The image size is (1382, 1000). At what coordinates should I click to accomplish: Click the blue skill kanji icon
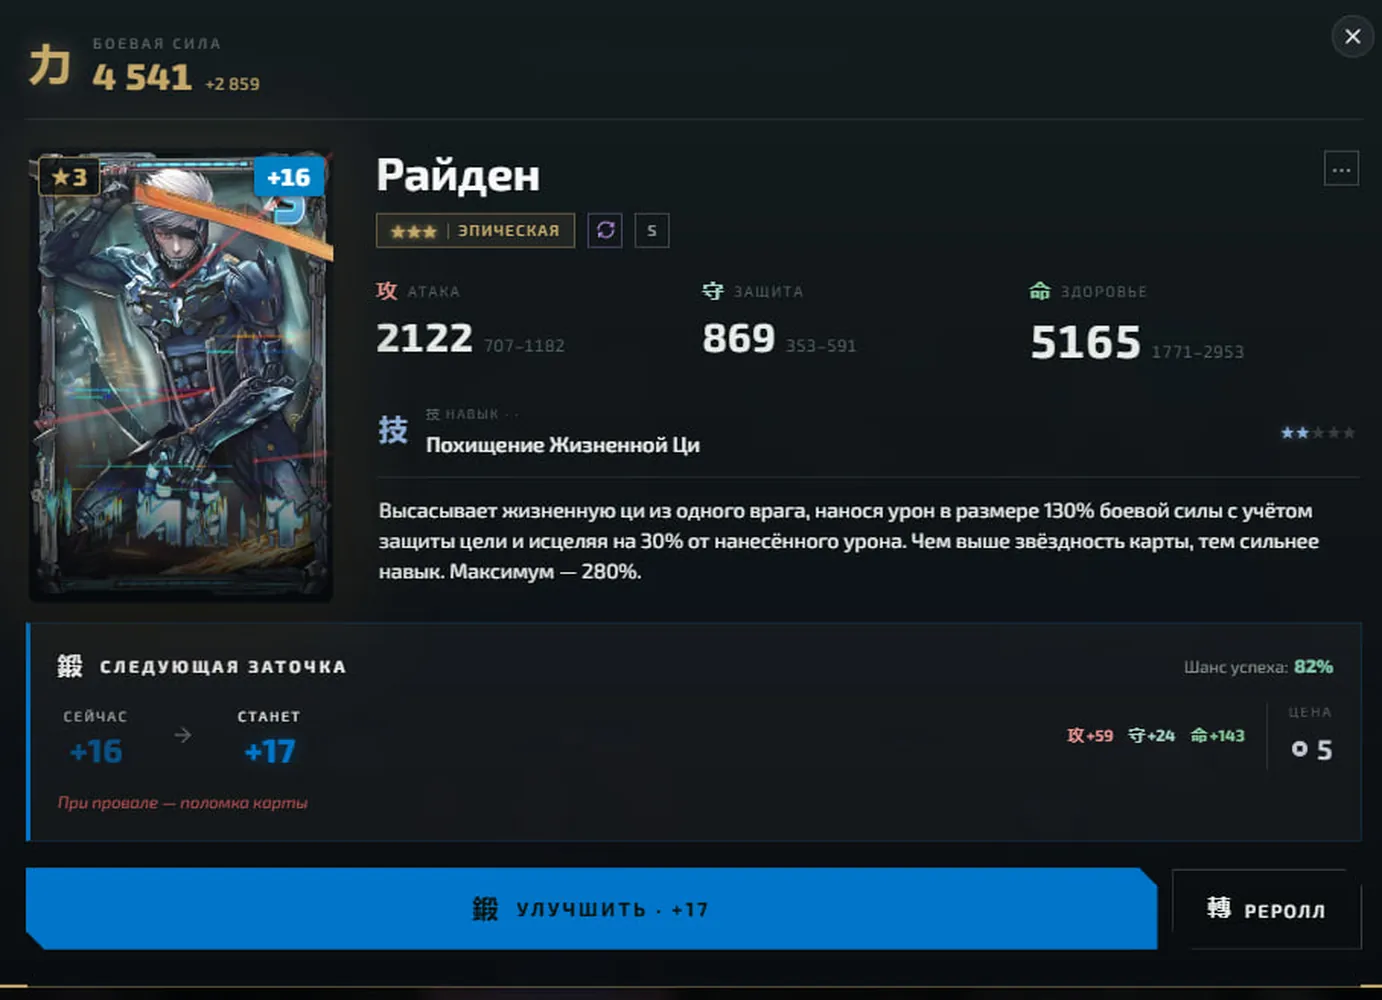click(x=393, y=430)
